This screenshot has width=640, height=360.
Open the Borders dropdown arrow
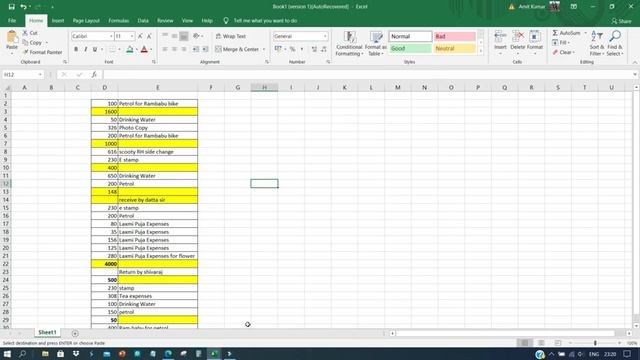tap(119, 49)
